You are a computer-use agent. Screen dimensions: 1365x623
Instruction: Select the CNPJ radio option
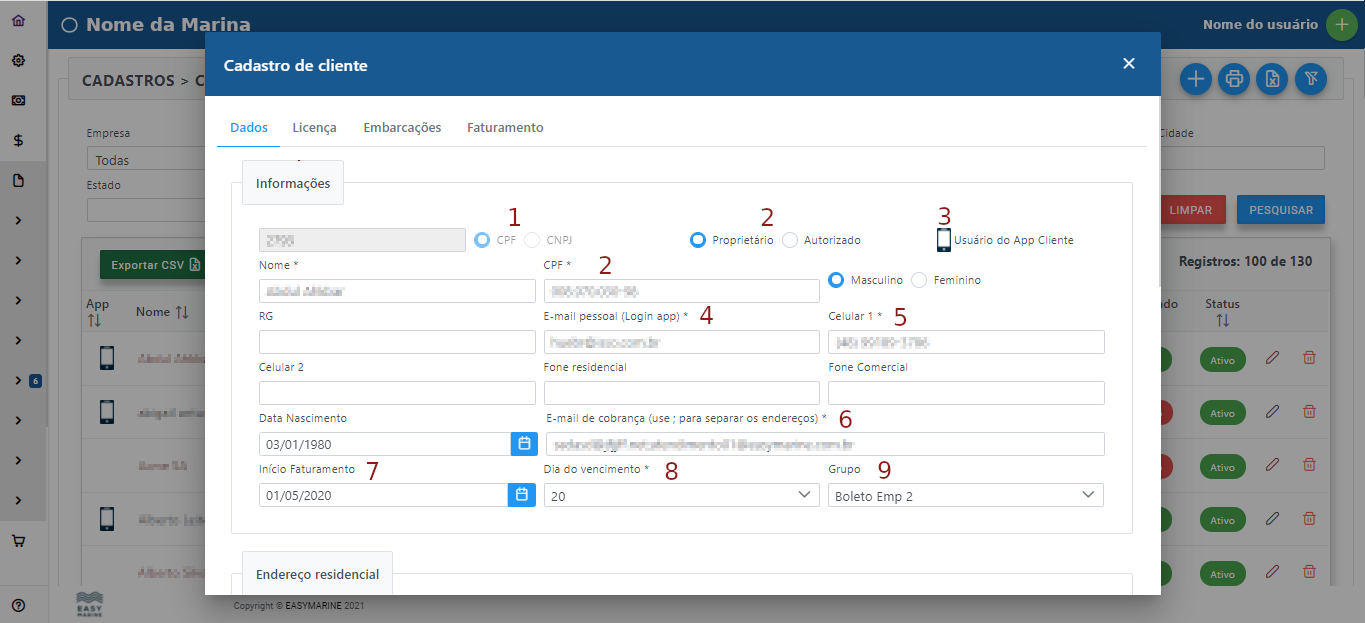pos(532,240)
